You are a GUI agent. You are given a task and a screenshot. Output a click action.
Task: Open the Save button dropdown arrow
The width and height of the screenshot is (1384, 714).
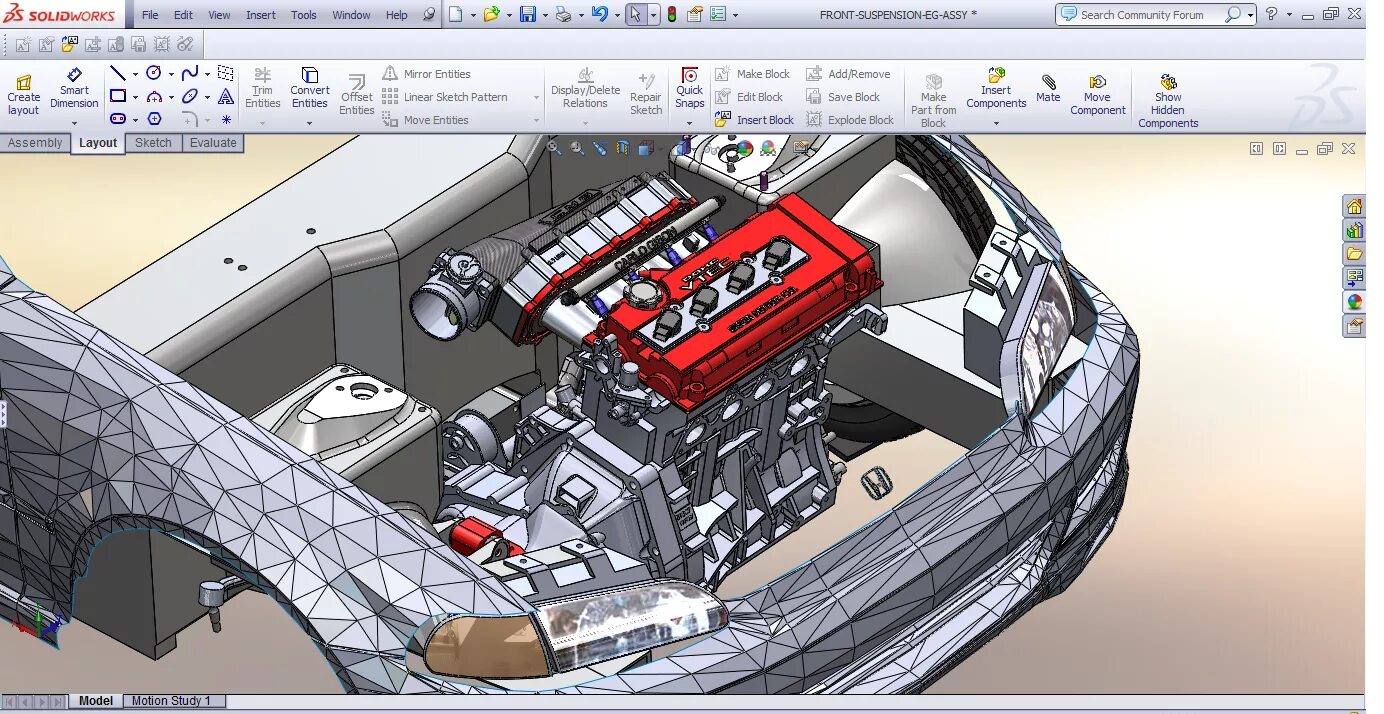point(545,15)
